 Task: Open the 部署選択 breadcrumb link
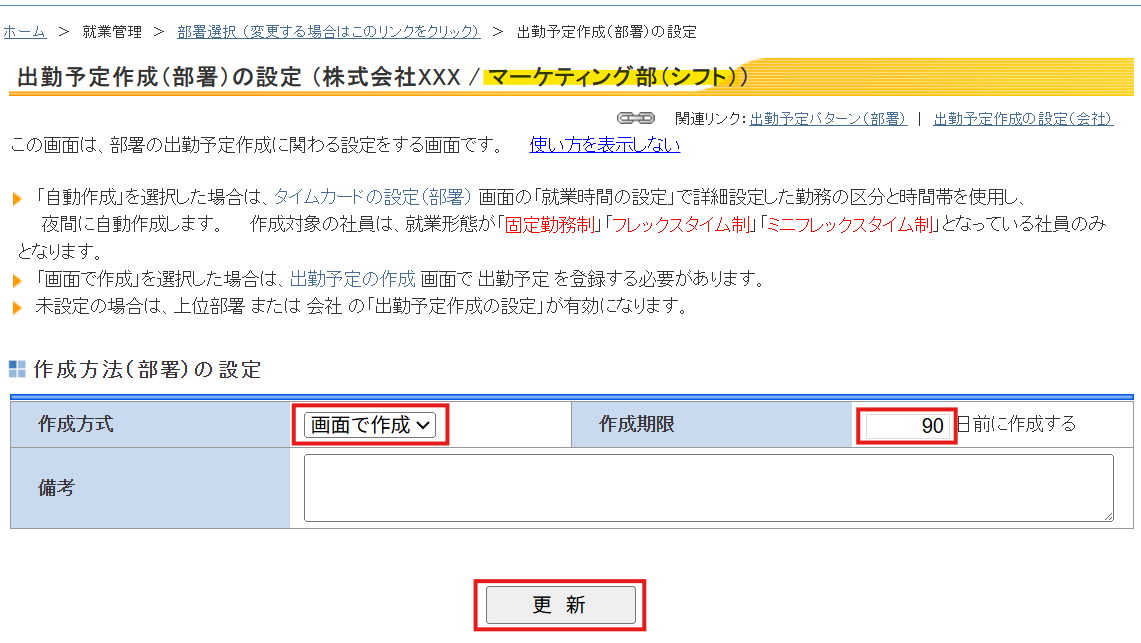328,31
